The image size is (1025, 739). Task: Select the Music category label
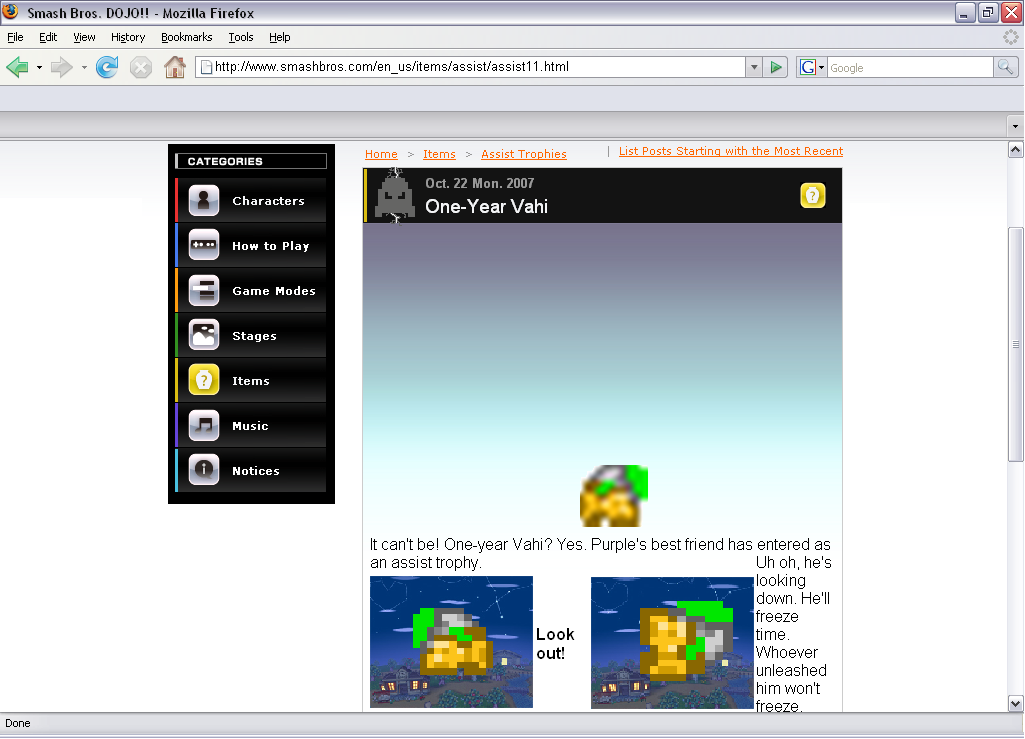(250, 426)
